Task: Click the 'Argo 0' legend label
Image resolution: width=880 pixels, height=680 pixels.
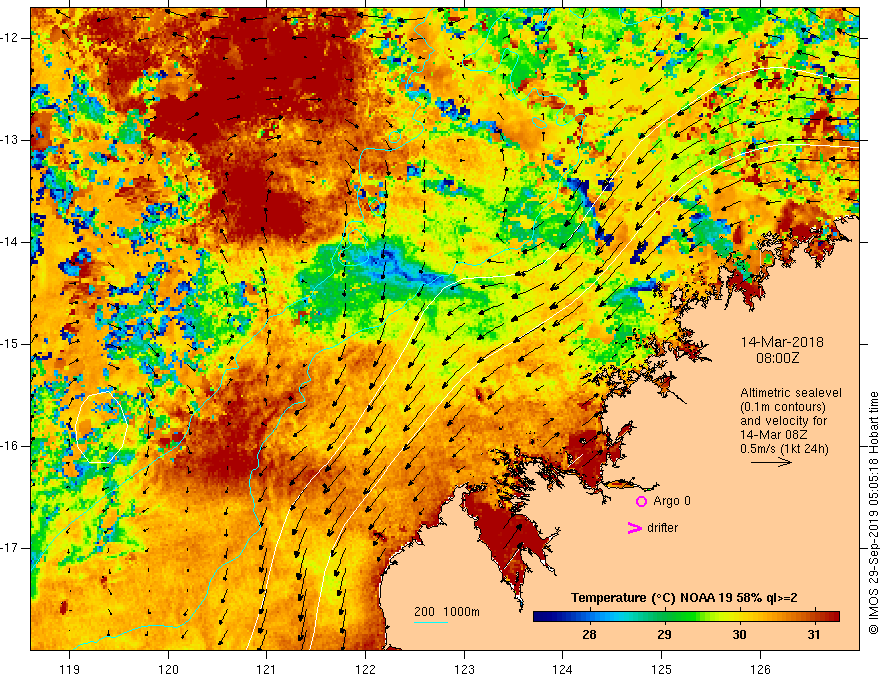Action: click(672, 501)
